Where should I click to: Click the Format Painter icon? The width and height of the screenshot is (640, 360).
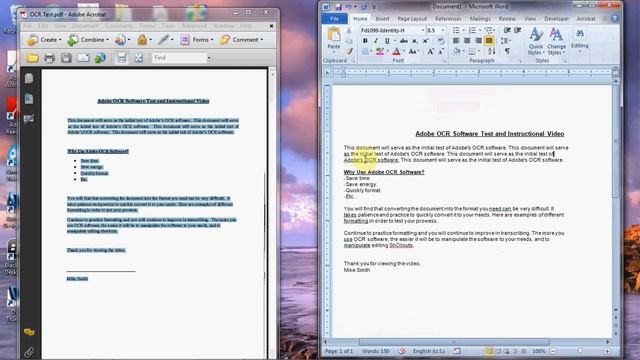point(349,51)
